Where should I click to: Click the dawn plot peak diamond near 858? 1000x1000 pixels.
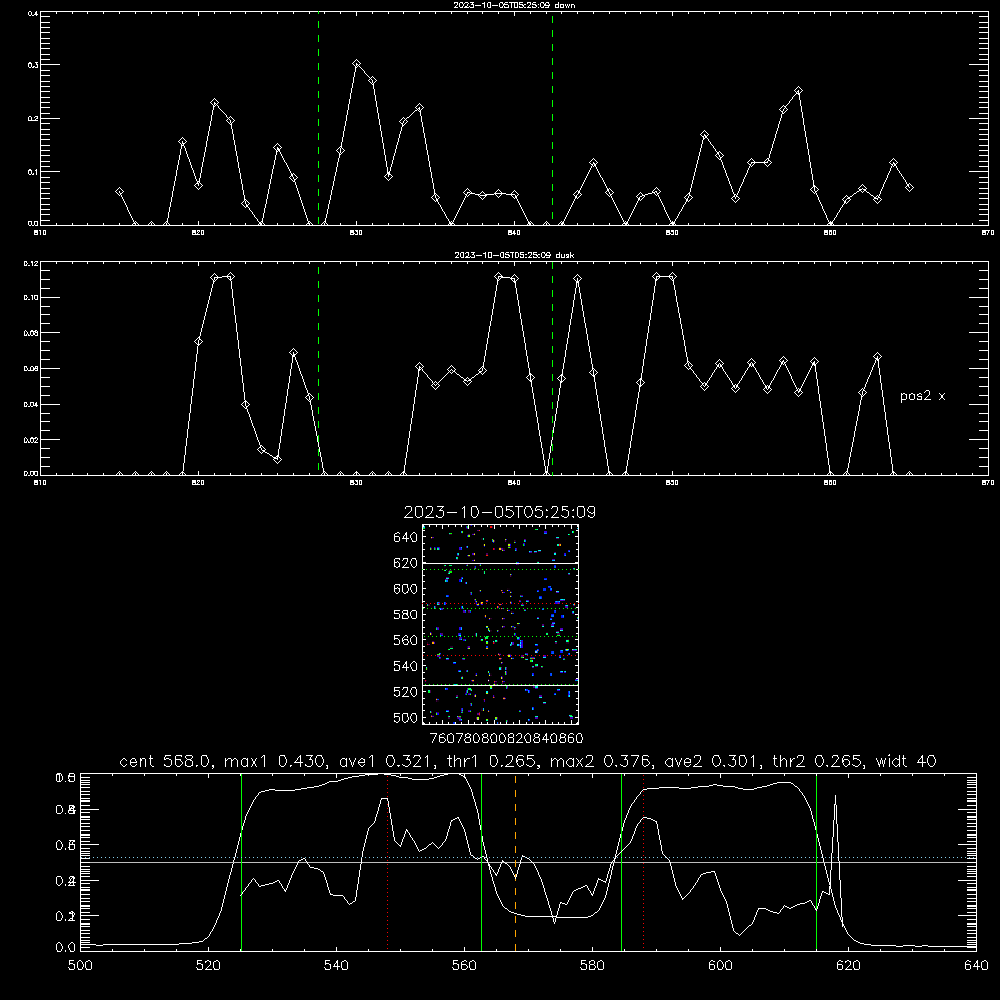[x=798, y=91]
